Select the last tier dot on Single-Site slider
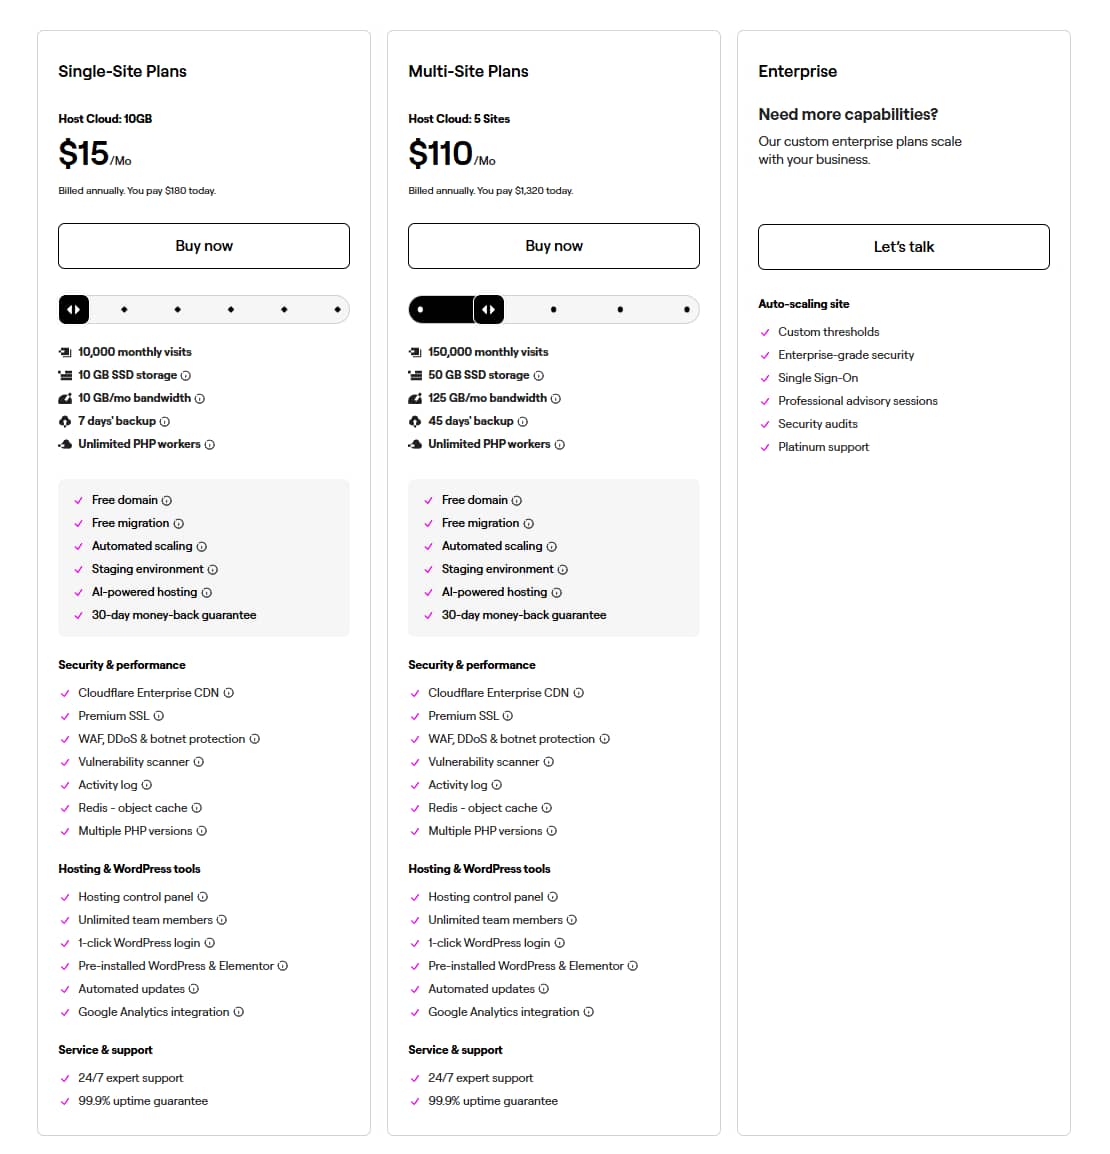This screenshot has width=1110, height=1154. pos(338,310)
